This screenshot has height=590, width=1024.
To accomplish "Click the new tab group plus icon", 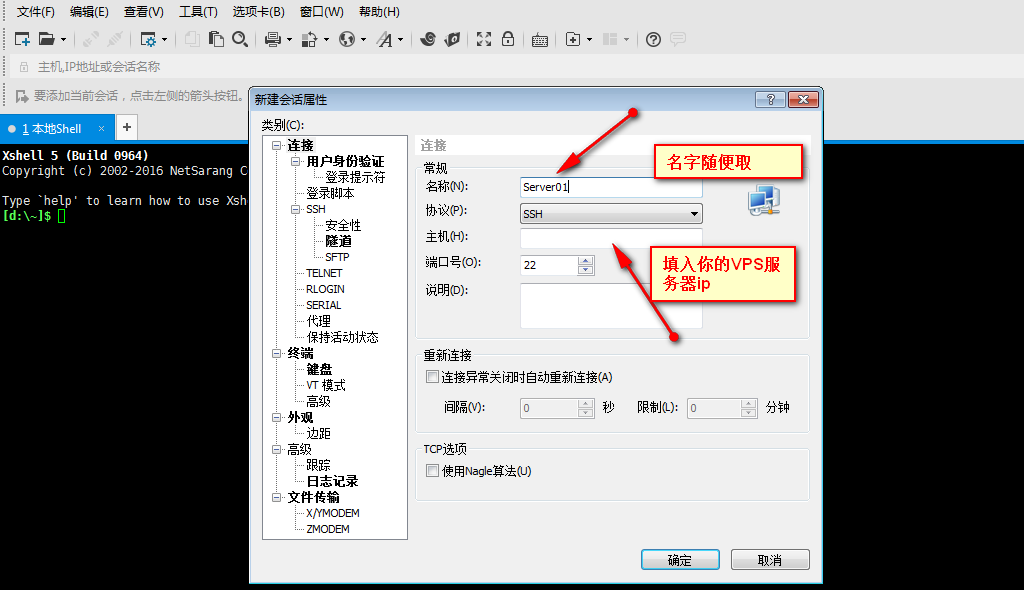I will [x=573, y=39].
